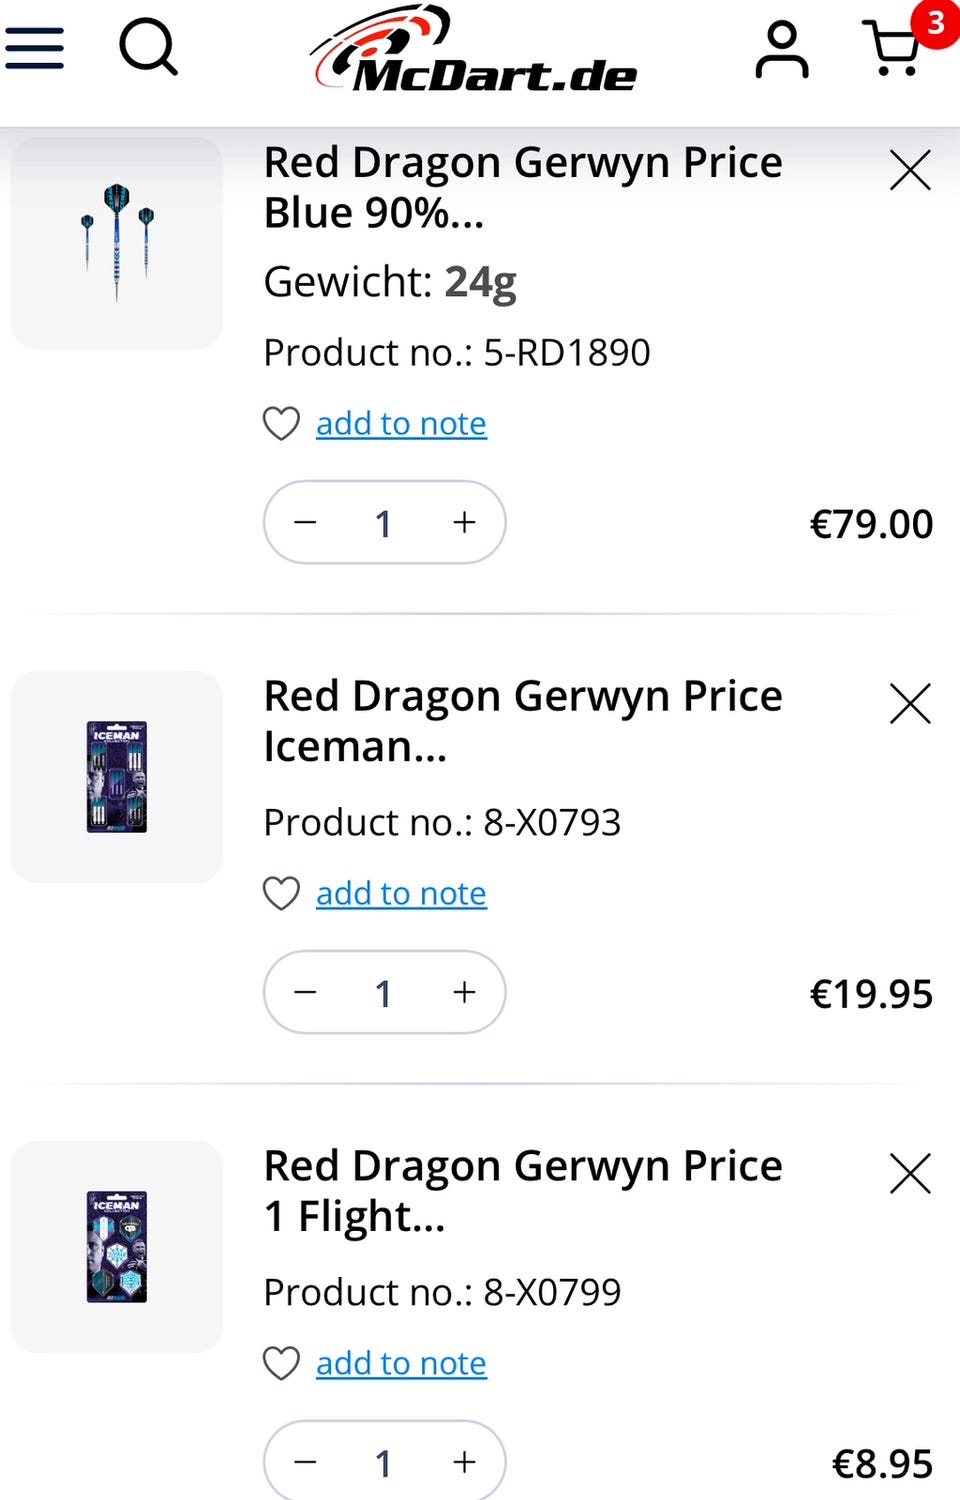Viewport: 960px width, 1500px height.
Task: Click heart icon for product 5-RD1890
Action: (281, 424)
